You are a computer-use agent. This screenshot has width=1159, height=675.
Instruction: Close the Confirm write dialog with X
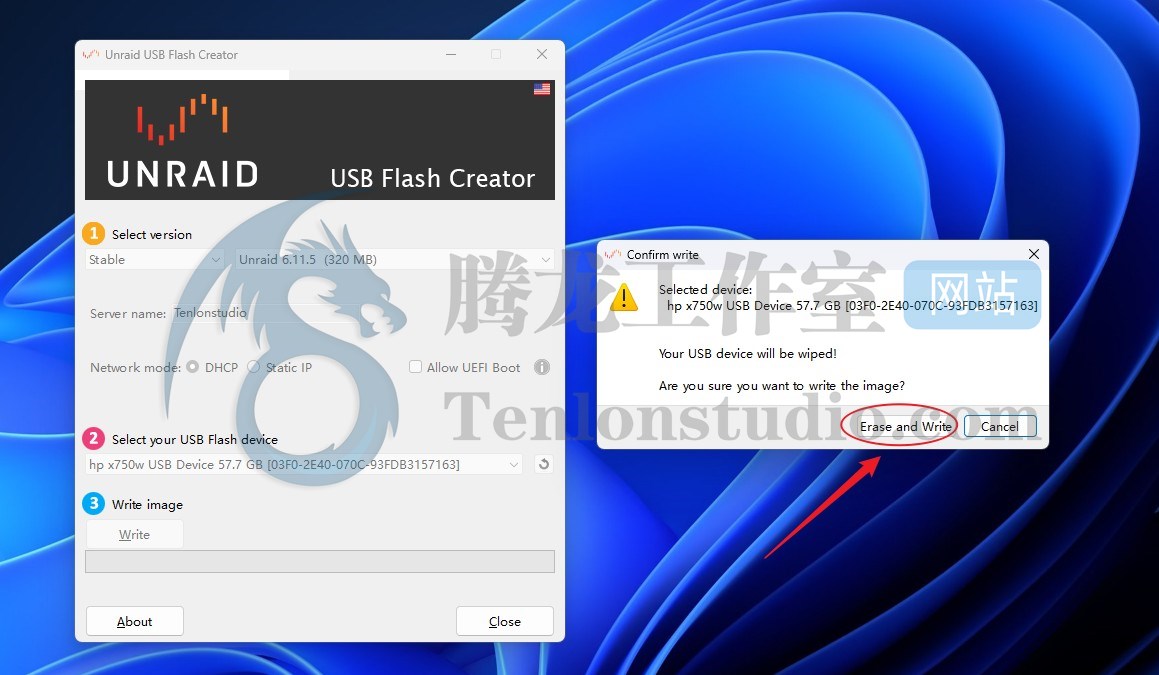point(1033,254)
